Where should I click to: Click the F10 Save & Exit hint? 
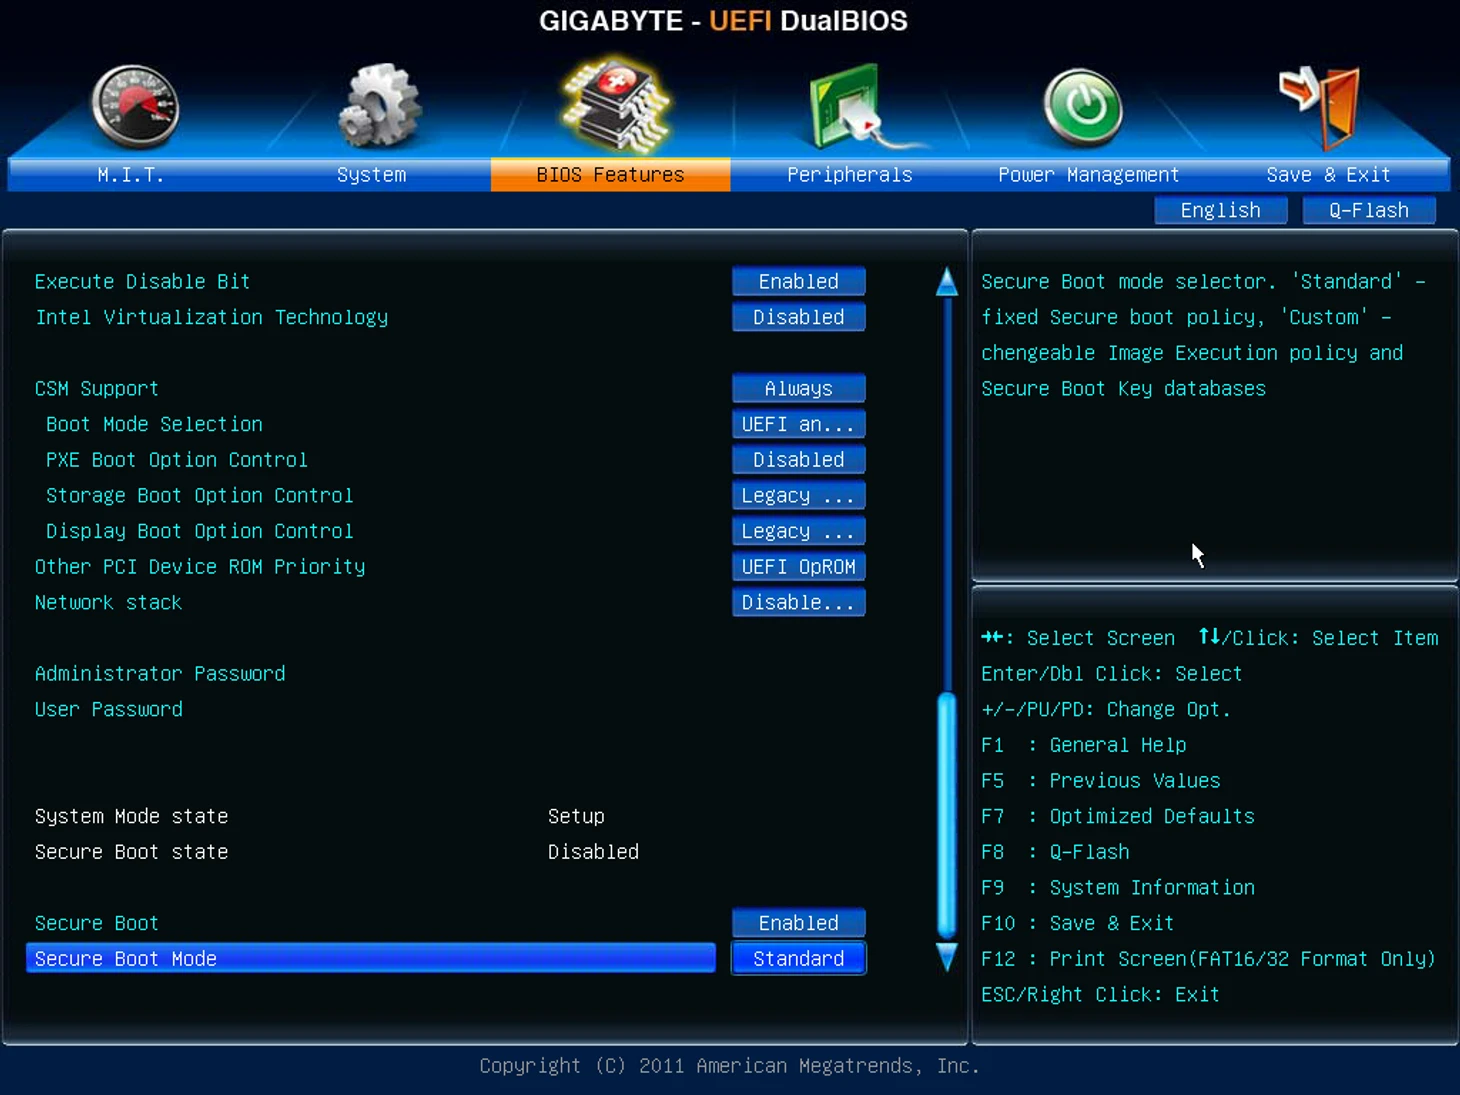click(x=1078, y=923)
